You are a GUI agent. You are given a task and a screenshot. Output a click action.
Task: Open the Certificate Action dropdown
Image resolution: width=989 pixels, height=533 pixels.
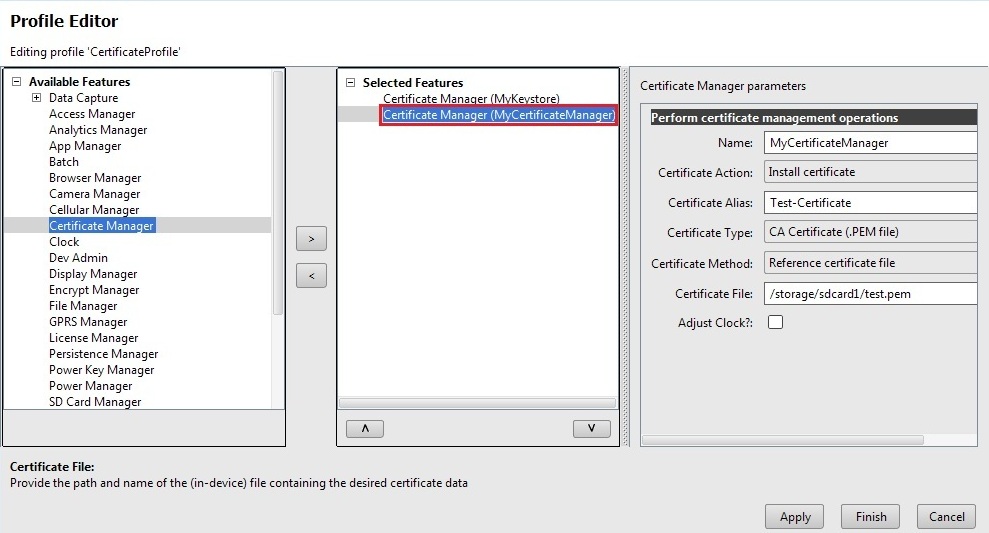point(870,172)
